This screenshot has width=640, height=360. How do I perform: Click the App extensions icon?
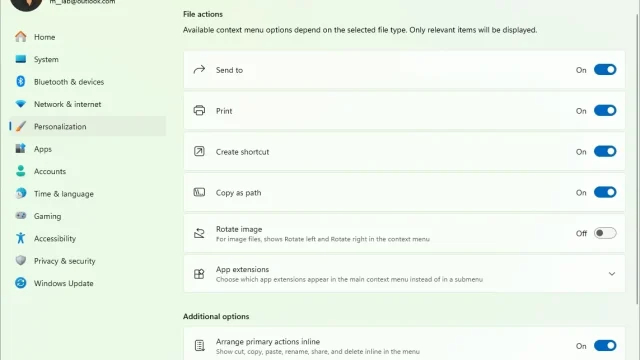pos(199,274)
